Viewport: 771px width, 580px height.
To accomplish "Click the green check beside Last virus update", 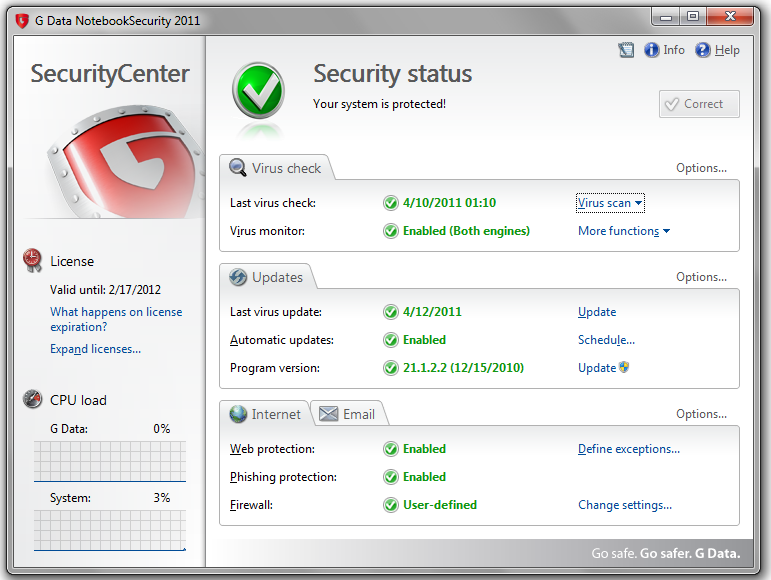I will [x=390, y=312].
